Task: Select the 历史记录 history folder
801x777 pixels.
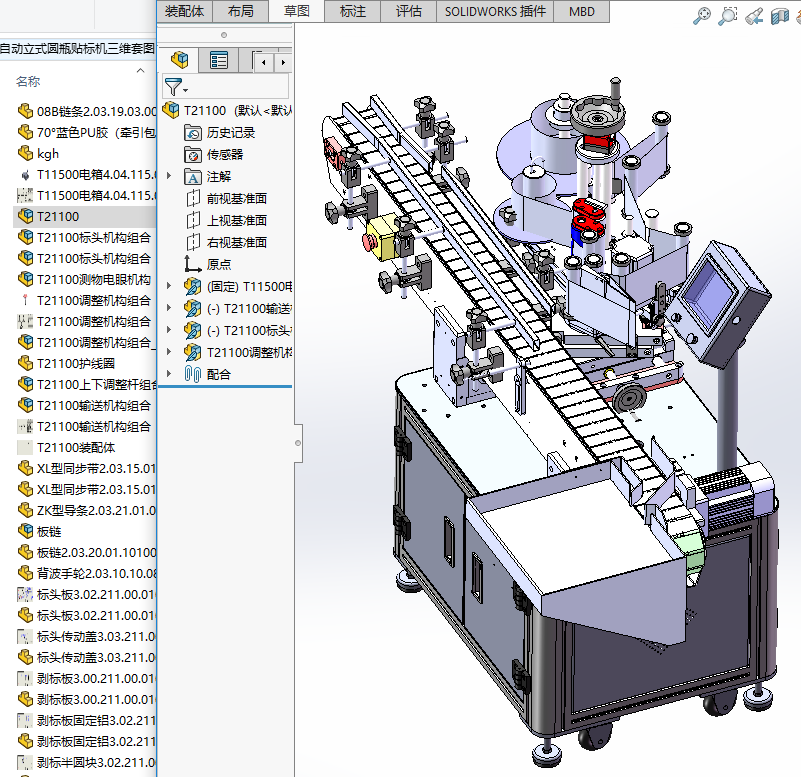Action: coord(230,132)
